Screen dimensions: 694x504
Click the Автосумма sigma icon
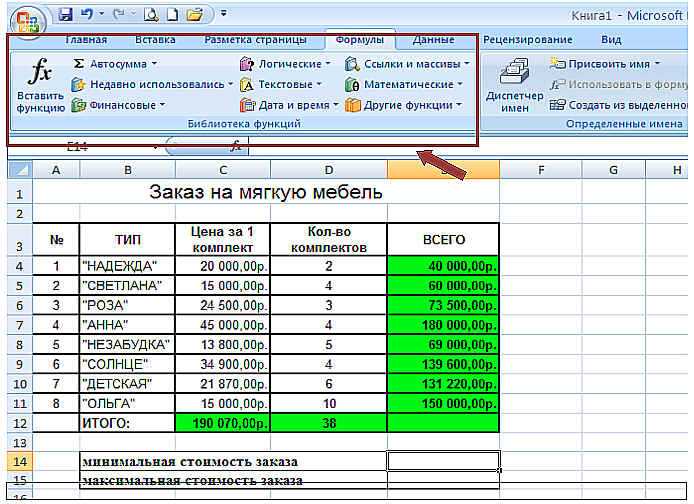click(x=79, y=64)
